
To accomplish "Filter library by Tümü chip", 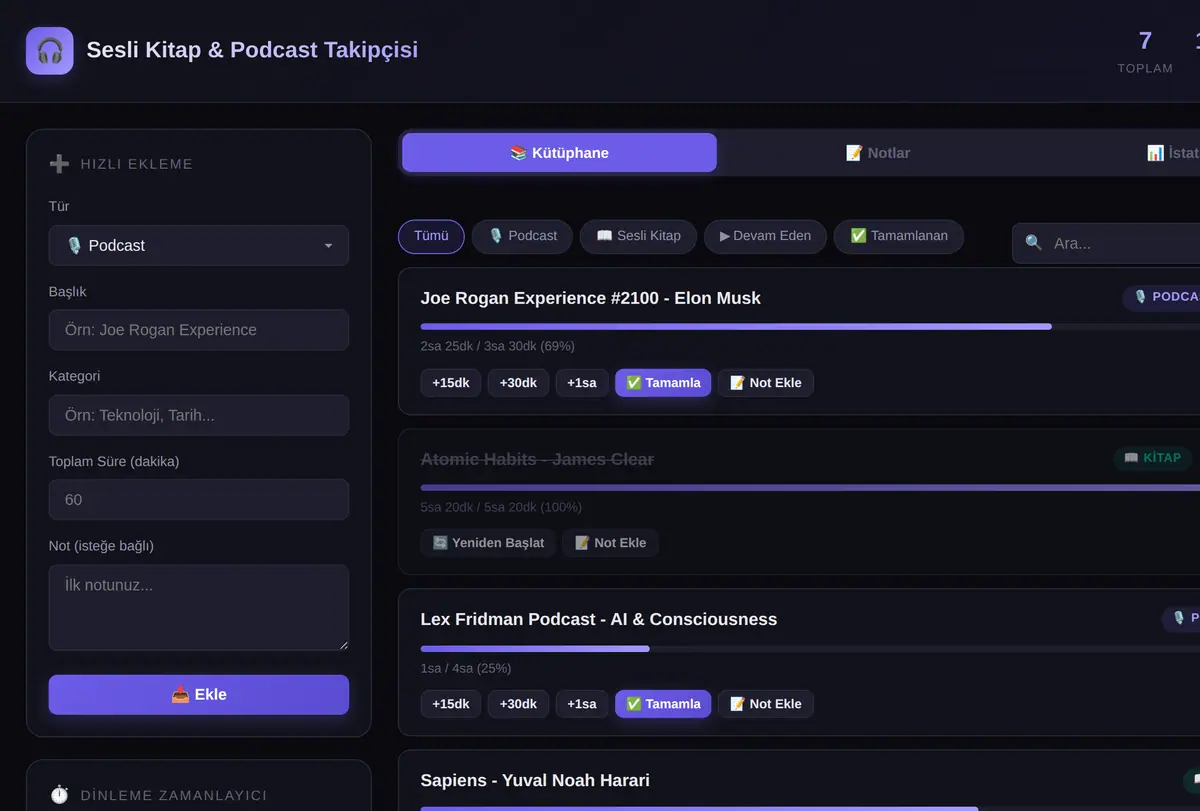I will tap(431, 236).
